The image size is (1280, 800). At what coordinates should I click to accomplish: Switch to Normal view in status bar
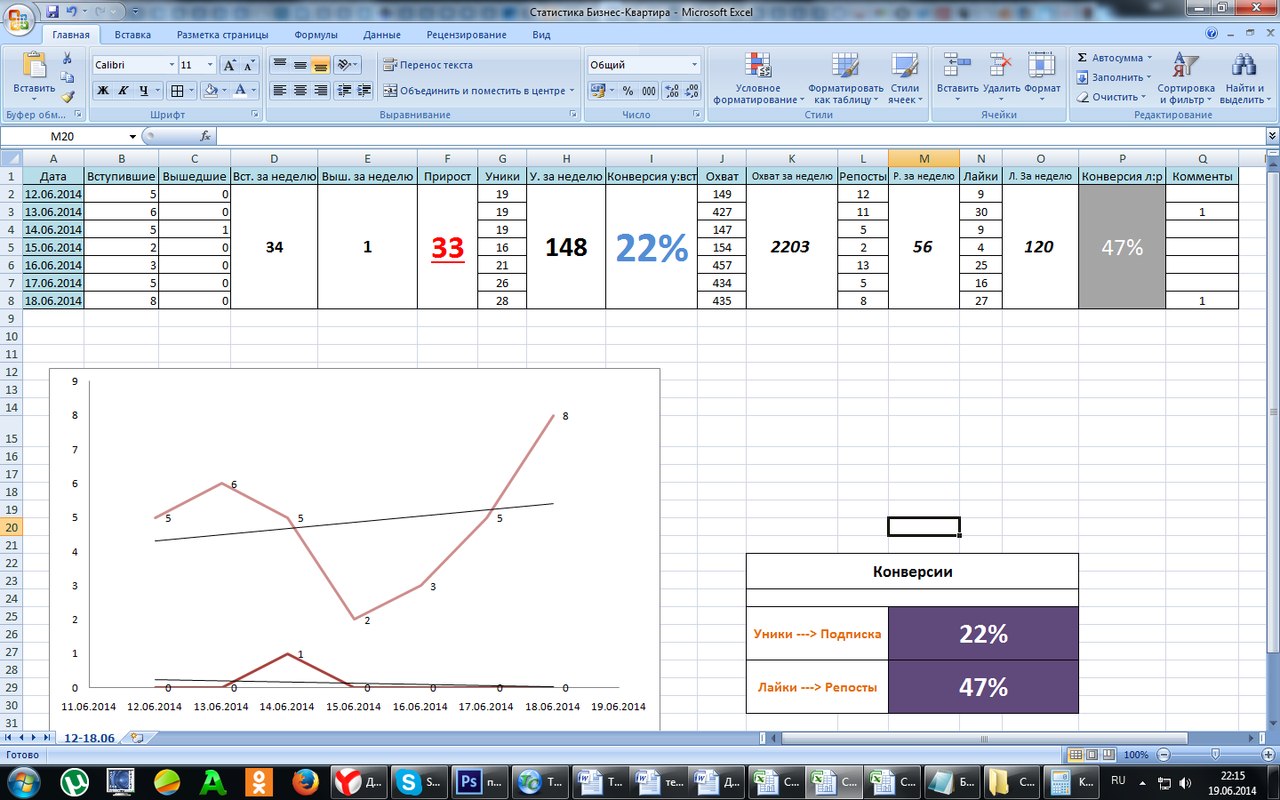1076,754
